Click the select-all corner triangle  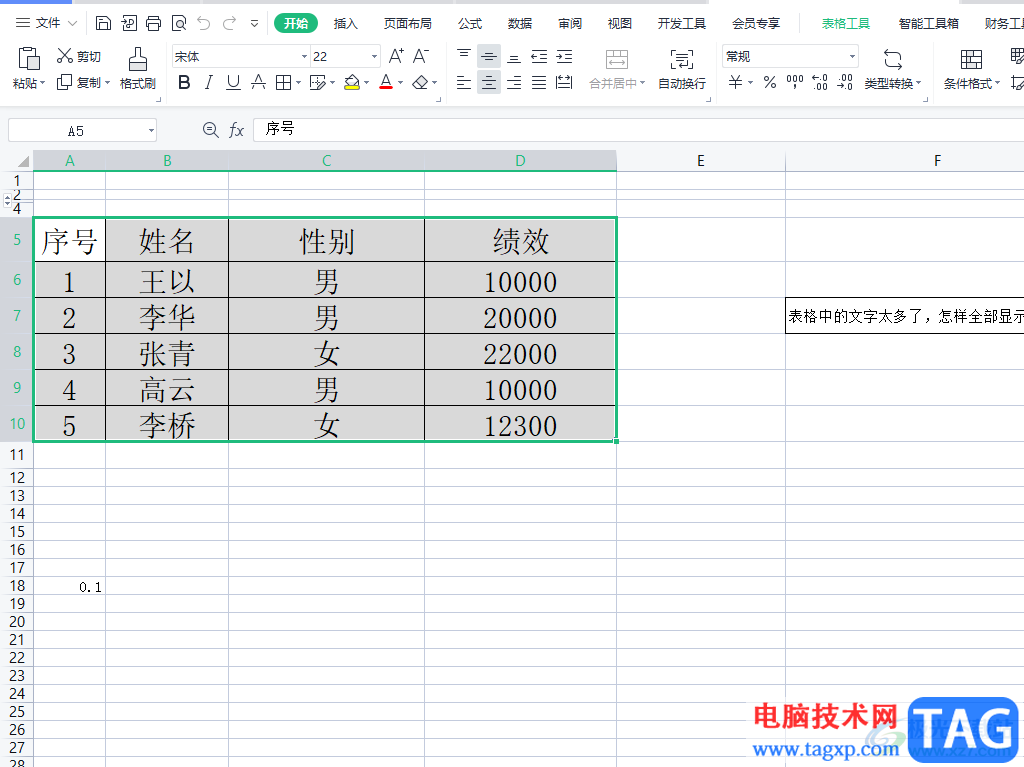click(x=23, y=161)
